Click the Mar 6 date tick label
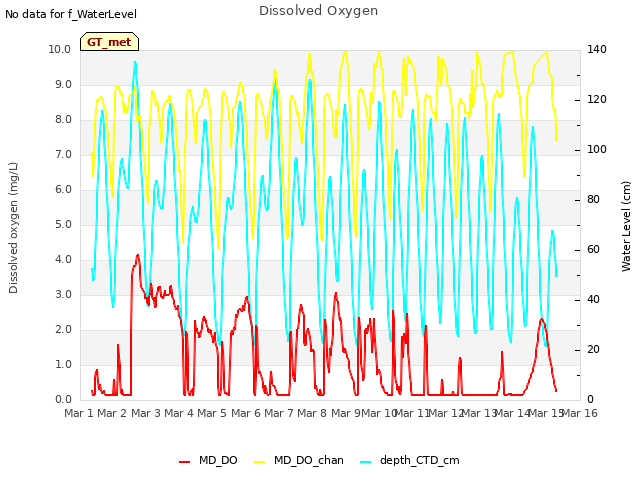The image size is (640, 480). (246, 413)
